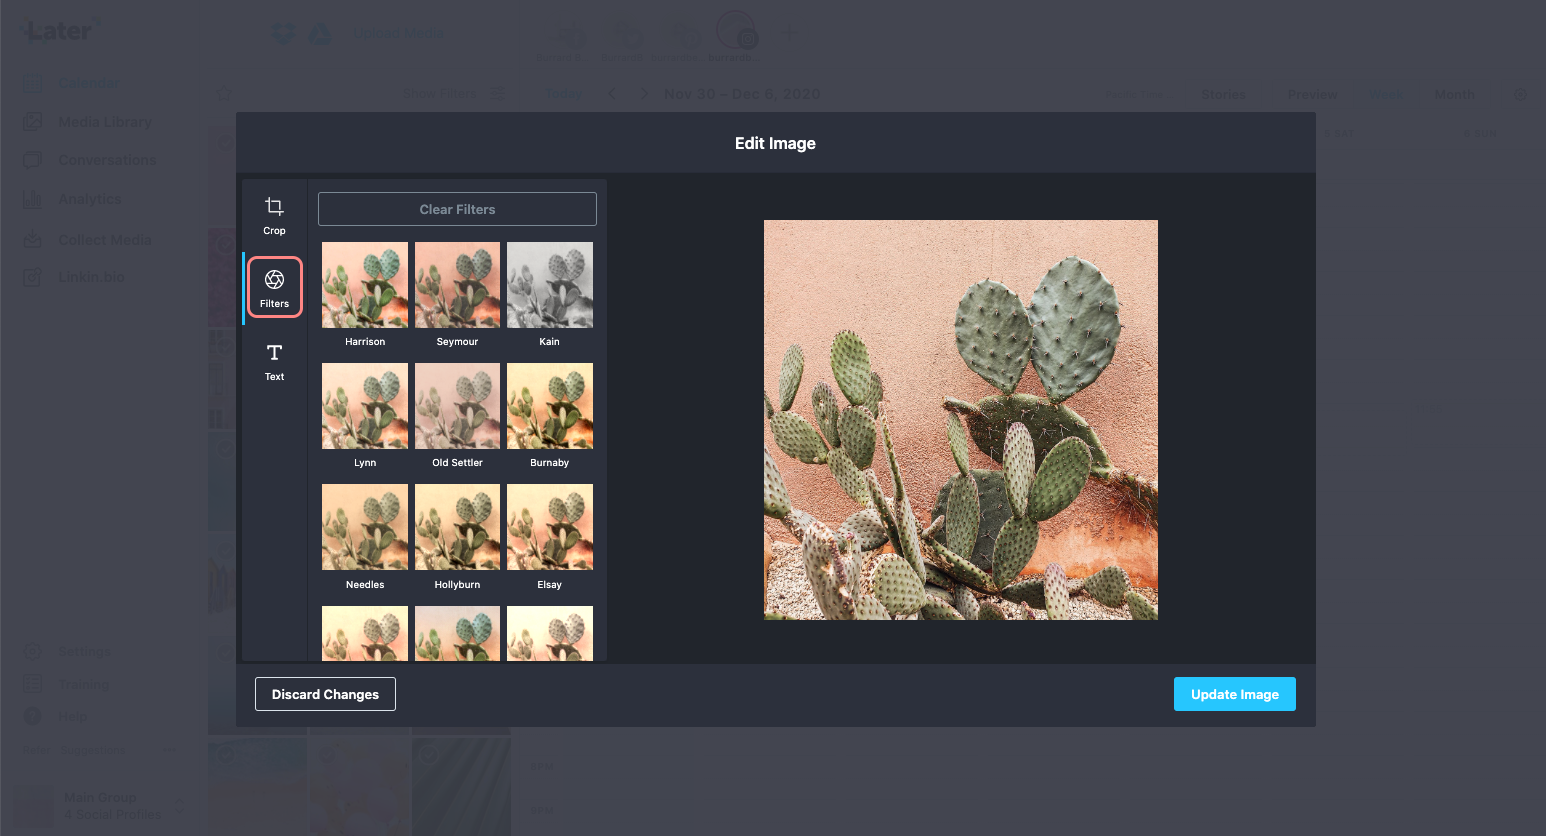This screenshot has width=1546, height=836.
Task: Open Help in the sidebar
Action: tap(72, 716)
